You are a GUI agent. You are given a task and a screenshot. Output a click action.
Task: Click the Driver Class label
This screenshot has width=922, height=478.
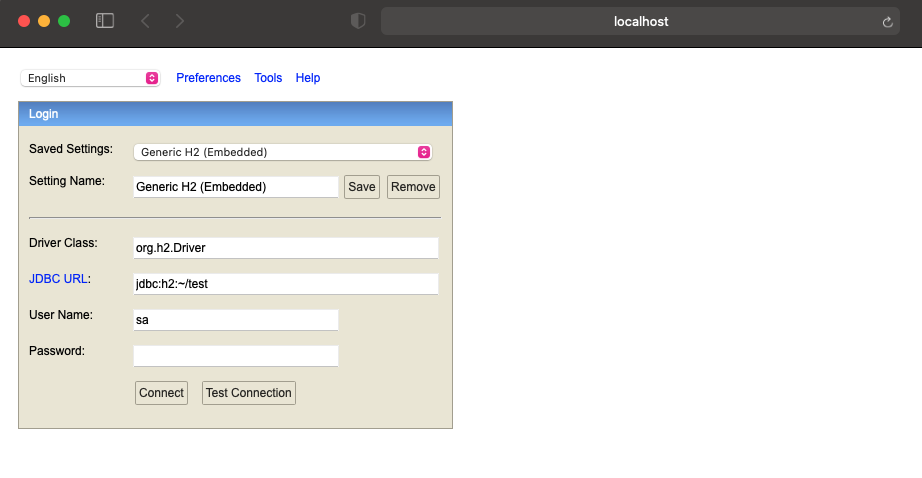[63, 243]
